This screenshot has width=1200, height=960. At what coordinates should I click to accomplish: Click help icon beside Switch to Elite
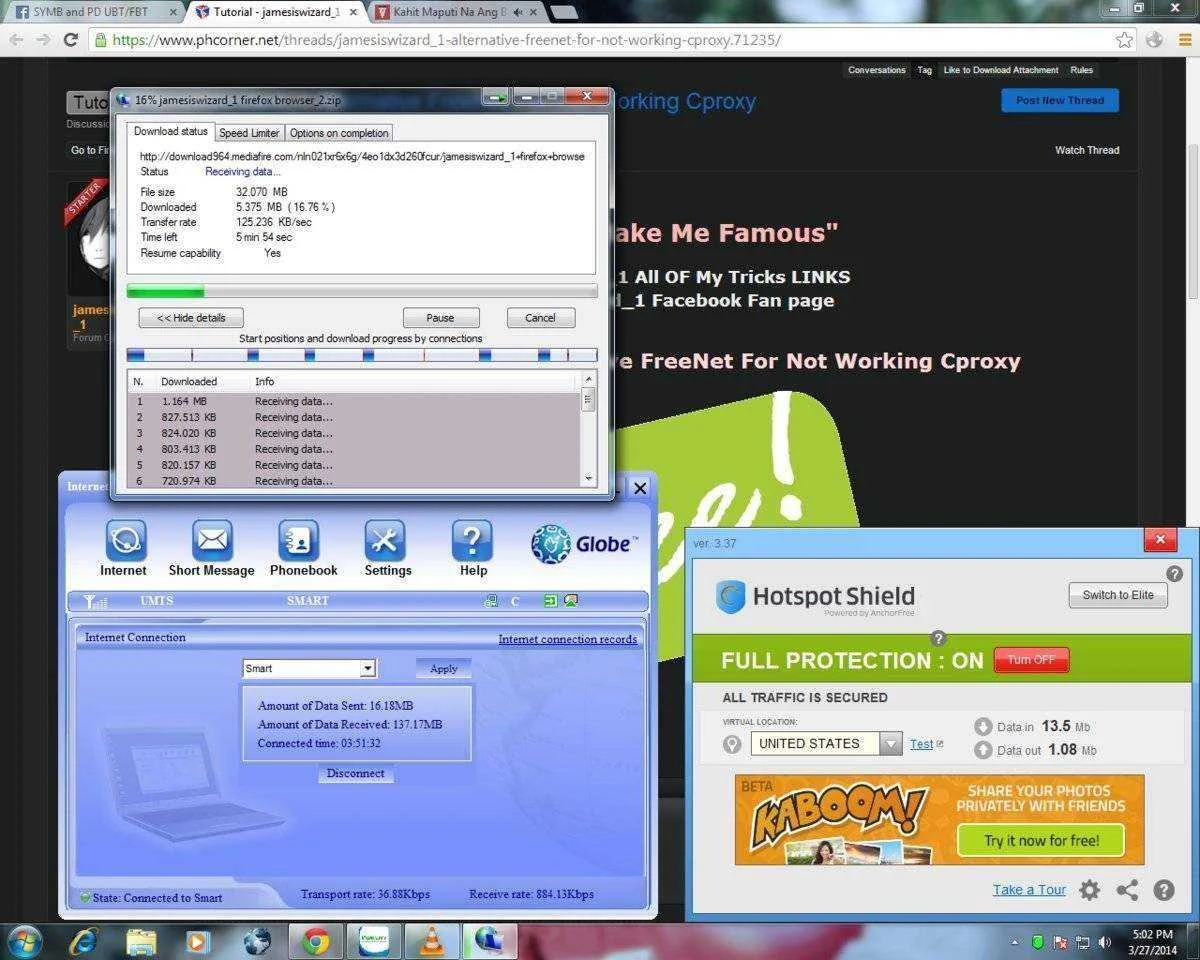[1175, 574]
